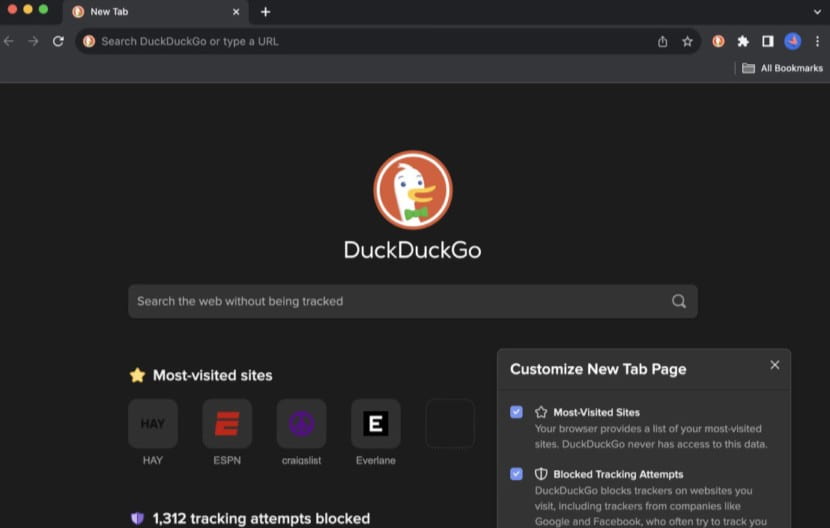Click the 1,312 tracking attempts blocked text
This screenshot has width=830, height=528.
261,518
